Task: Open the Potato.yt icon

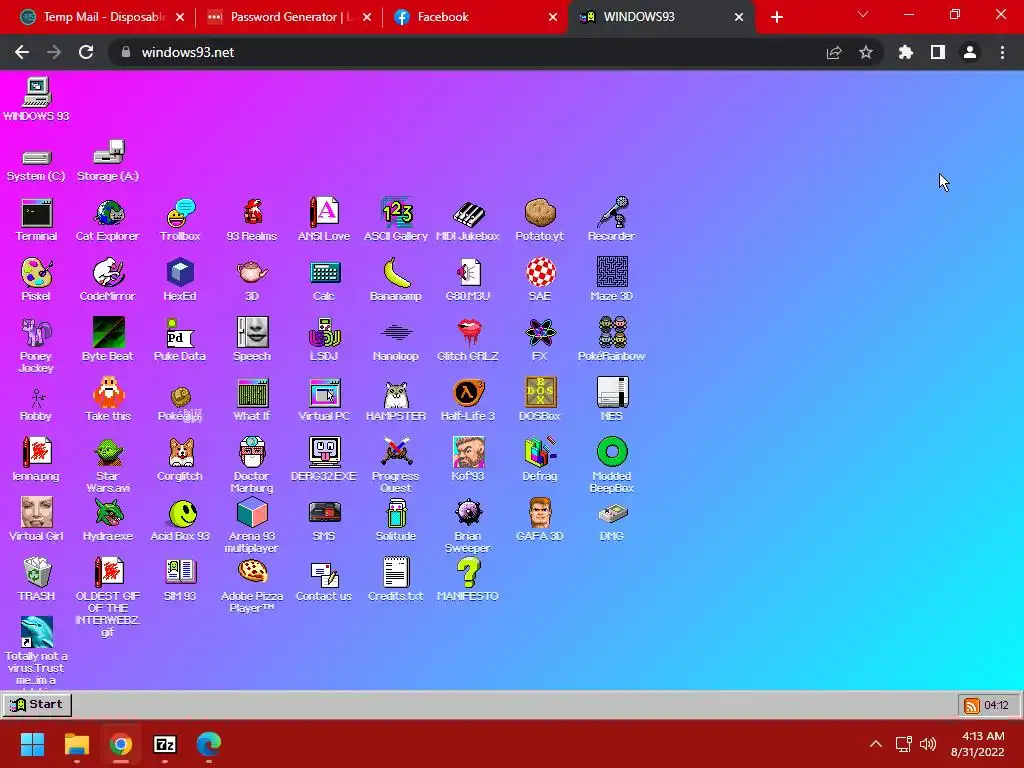Action: (x=539, y=219)
